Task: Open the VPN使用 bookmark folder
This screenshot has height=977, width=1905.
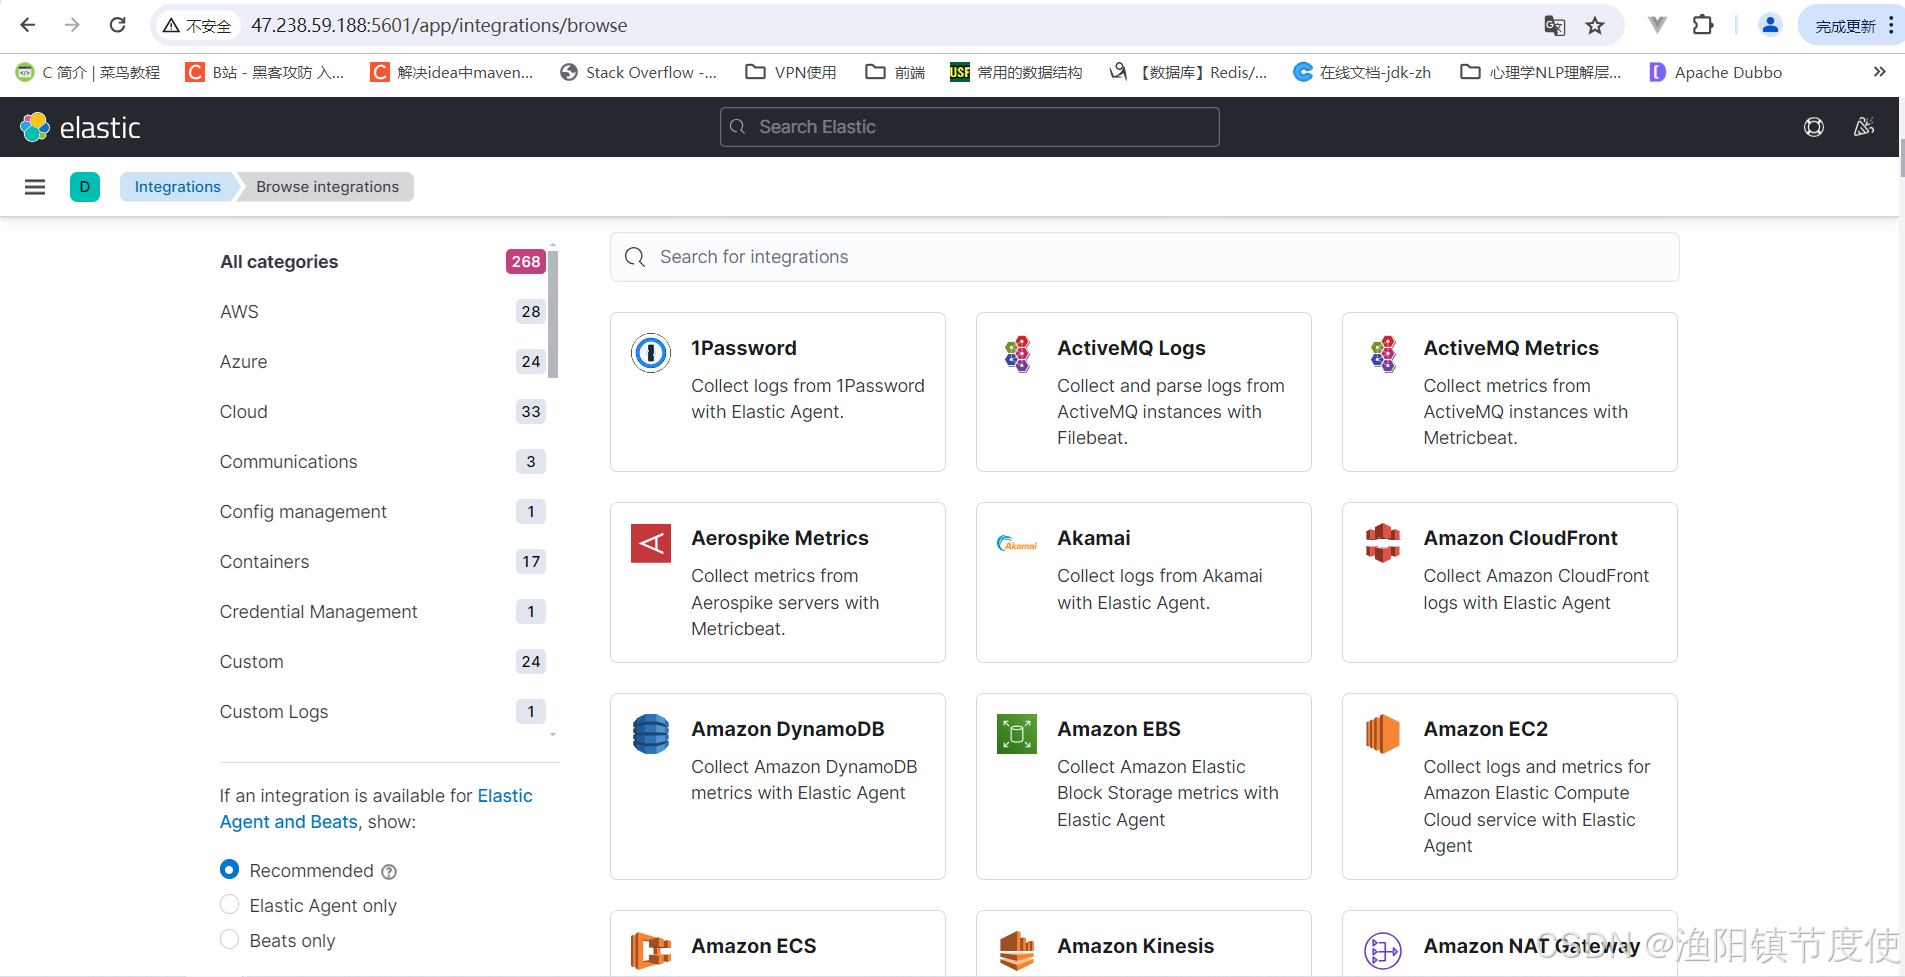Action: click(791, 72)
